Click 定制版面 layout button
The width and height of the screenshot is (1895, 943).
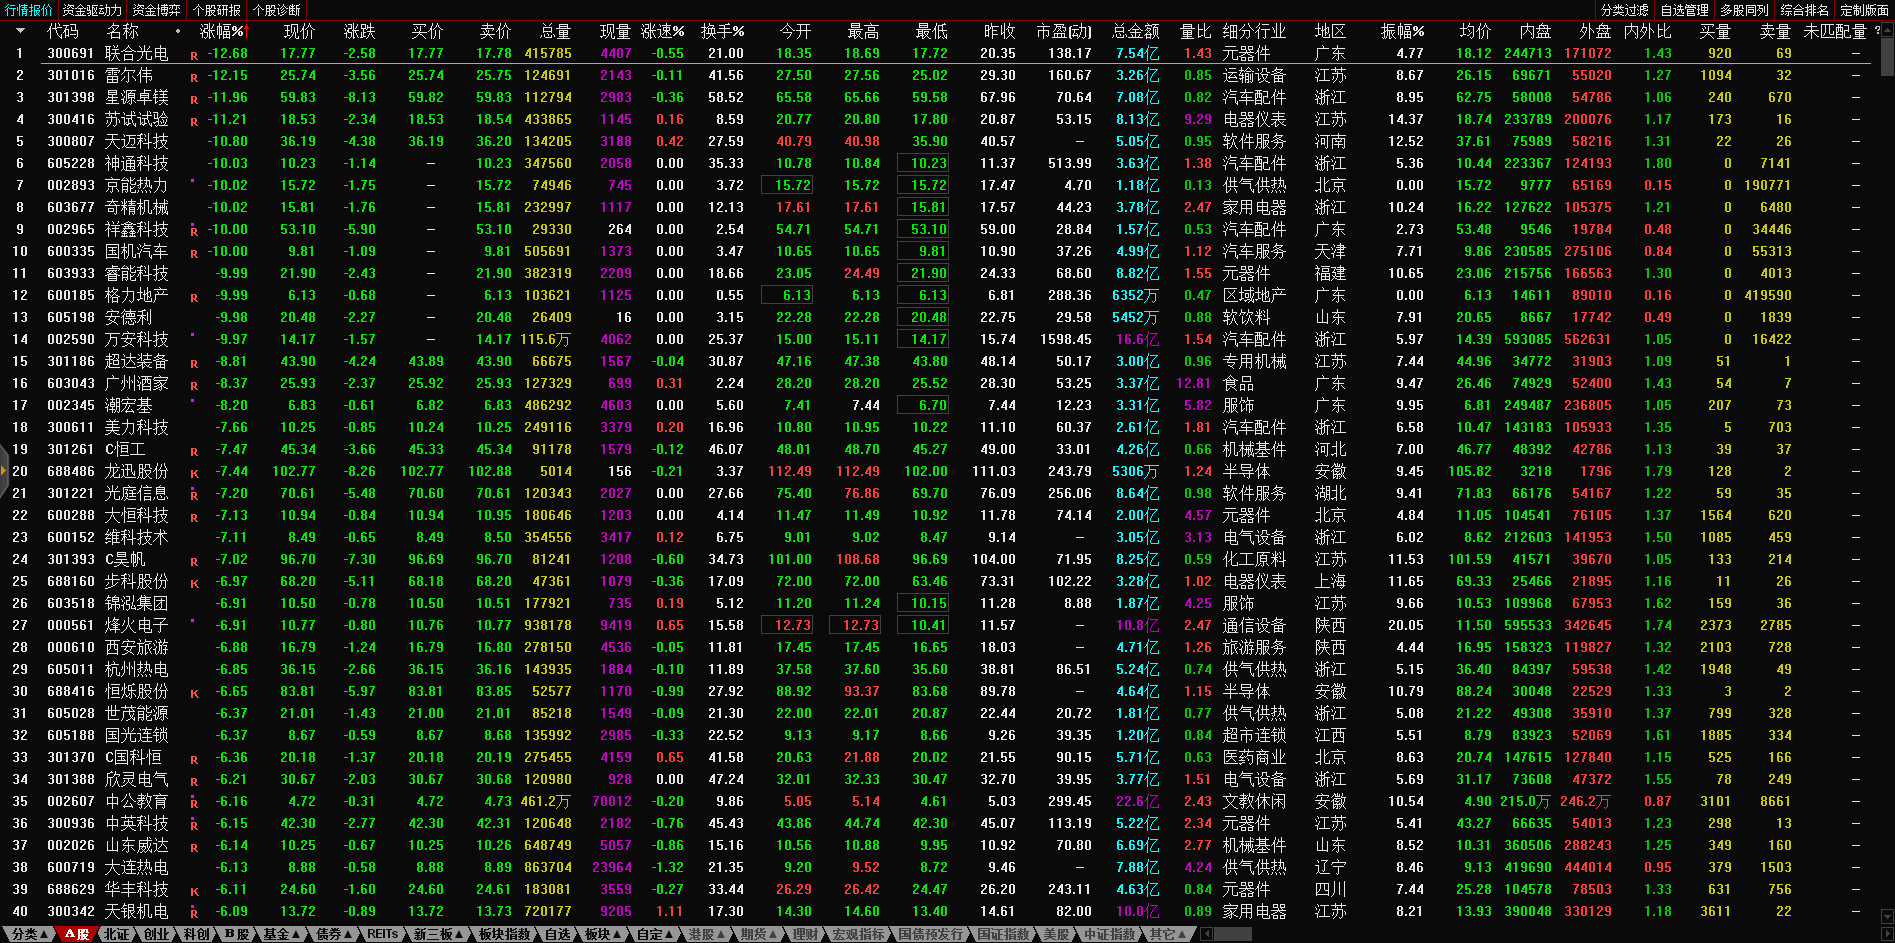pyautogui.click(x=1864, y=10)
